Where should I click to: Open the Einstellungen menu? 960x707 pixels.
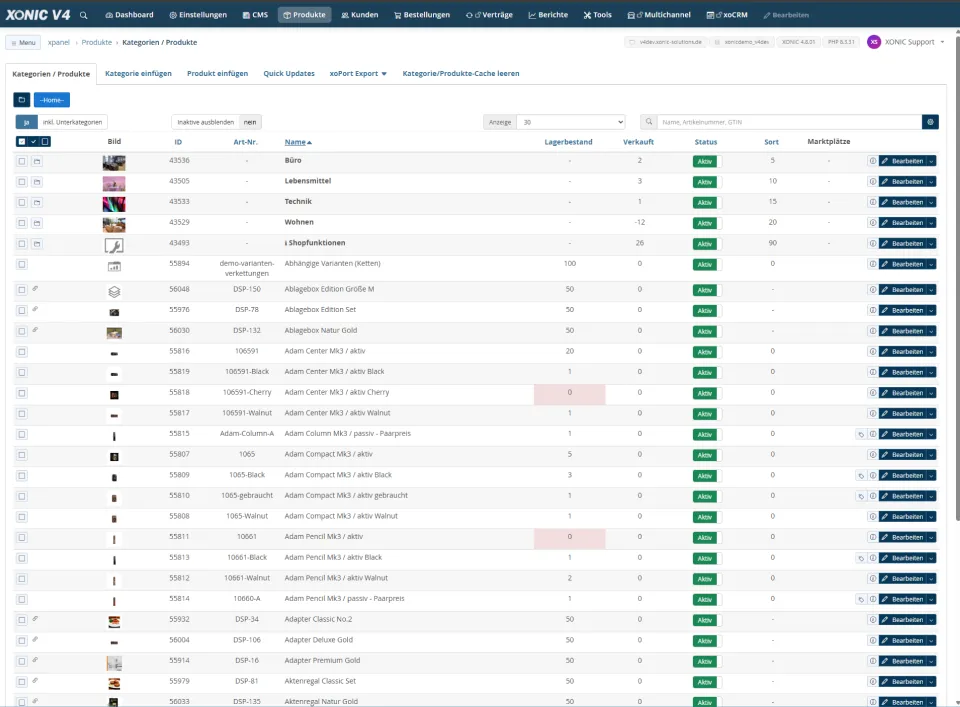pos(198,15)
